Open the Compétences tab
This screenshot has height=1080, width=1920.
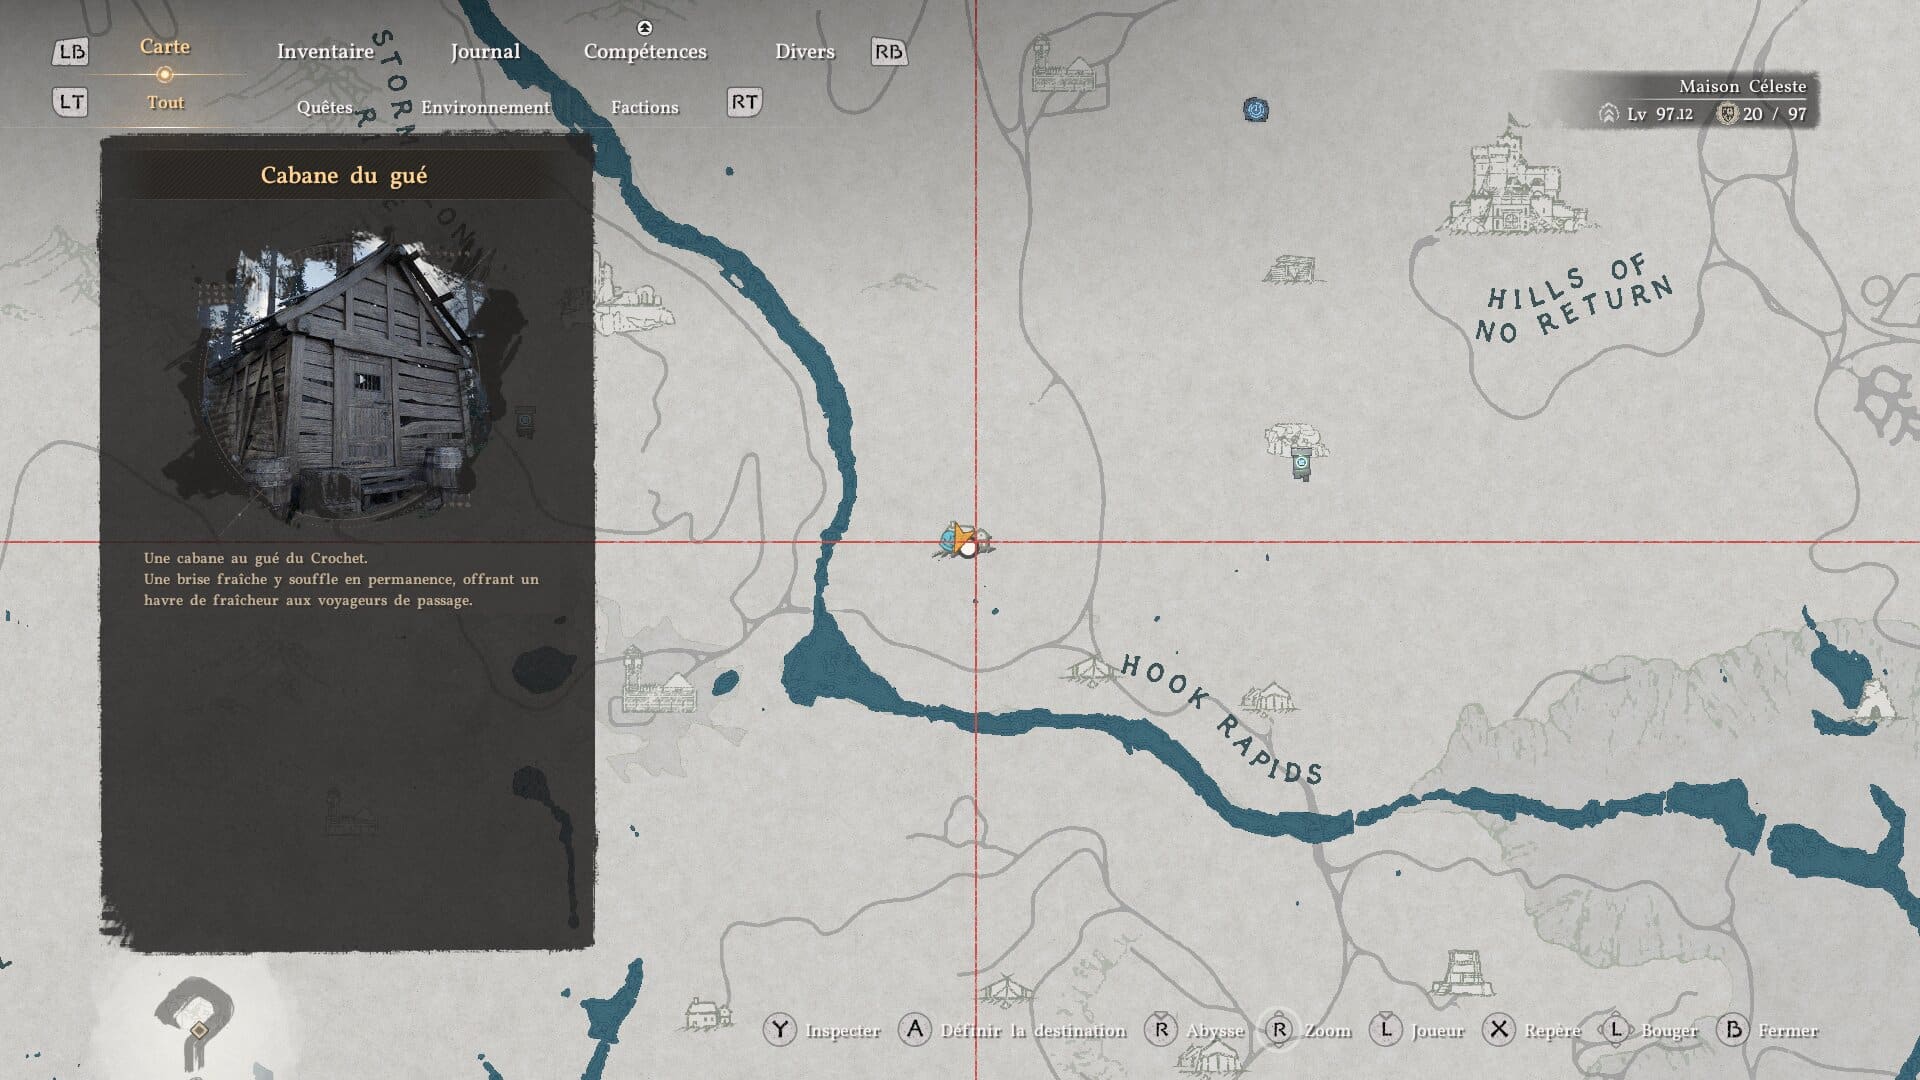click(645, 52)
